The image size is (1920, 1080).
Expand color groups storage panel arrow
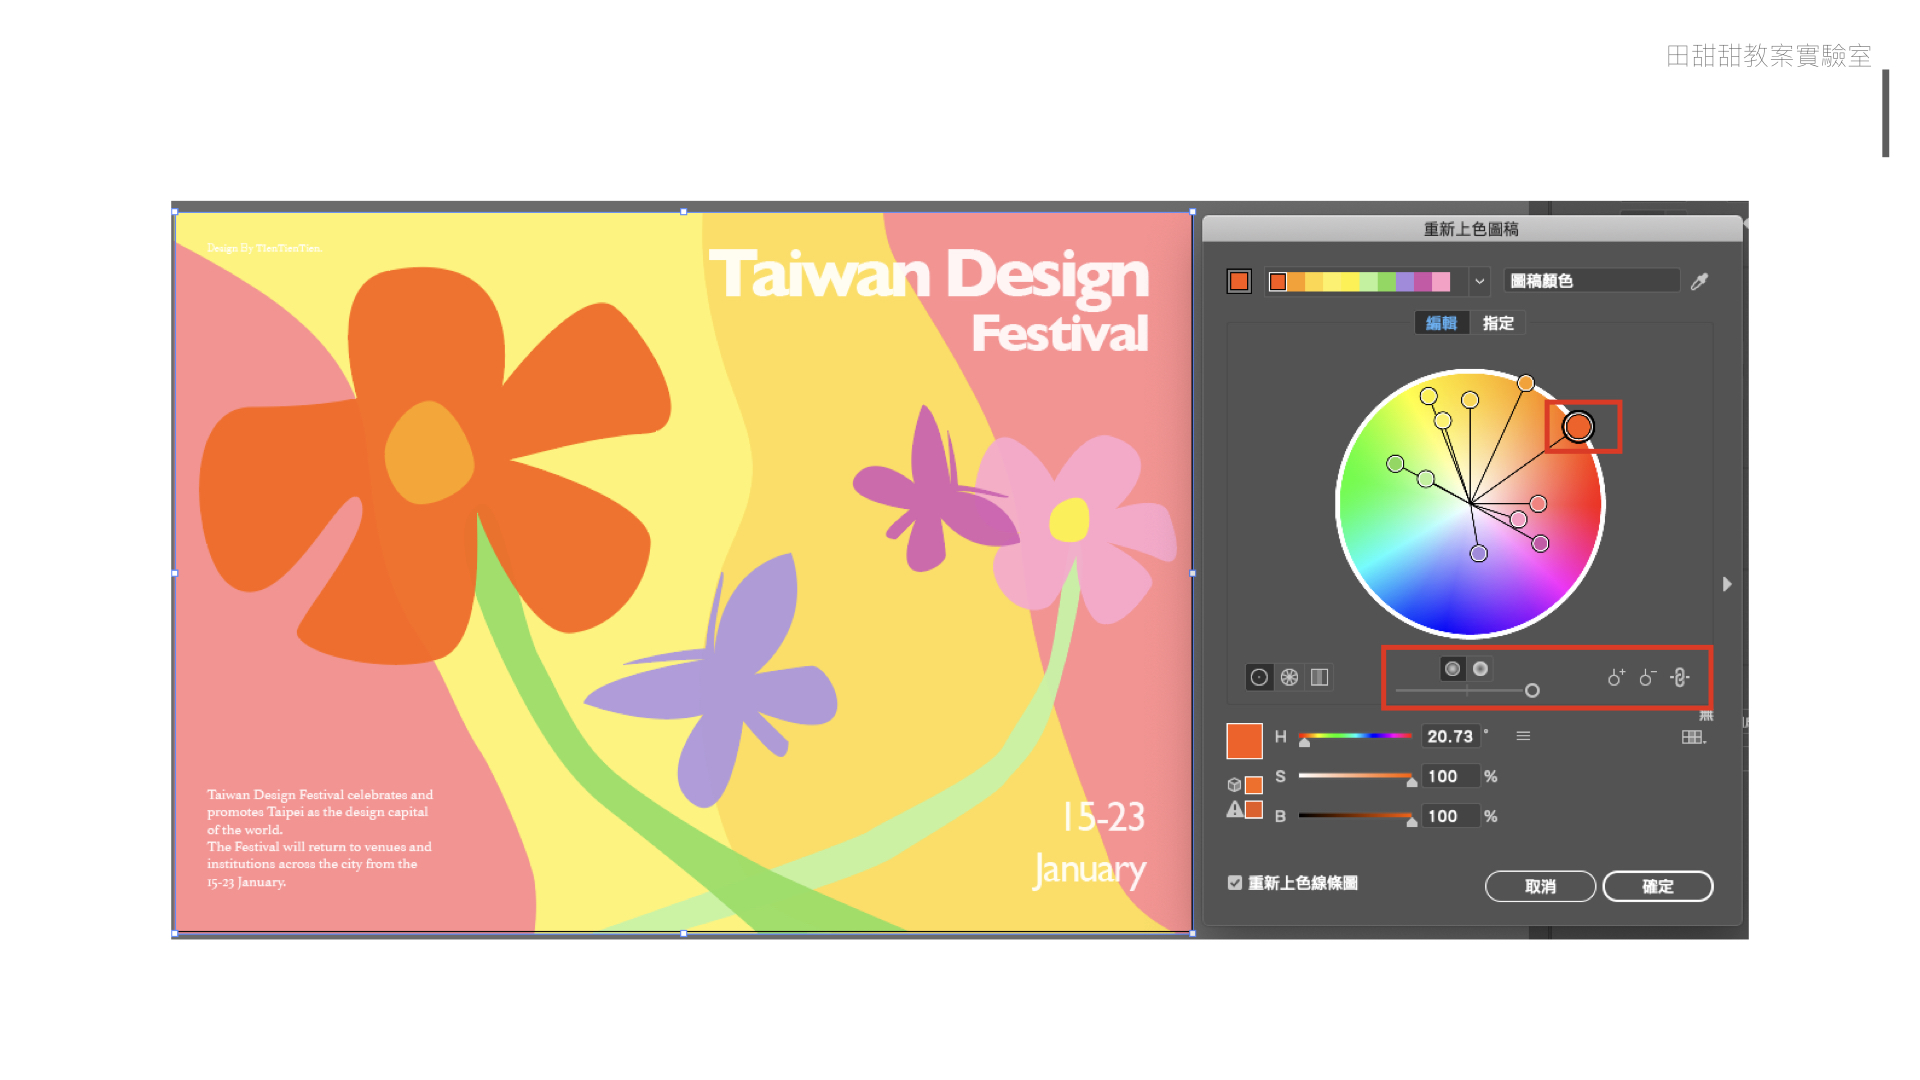[x=1727, y=584]
